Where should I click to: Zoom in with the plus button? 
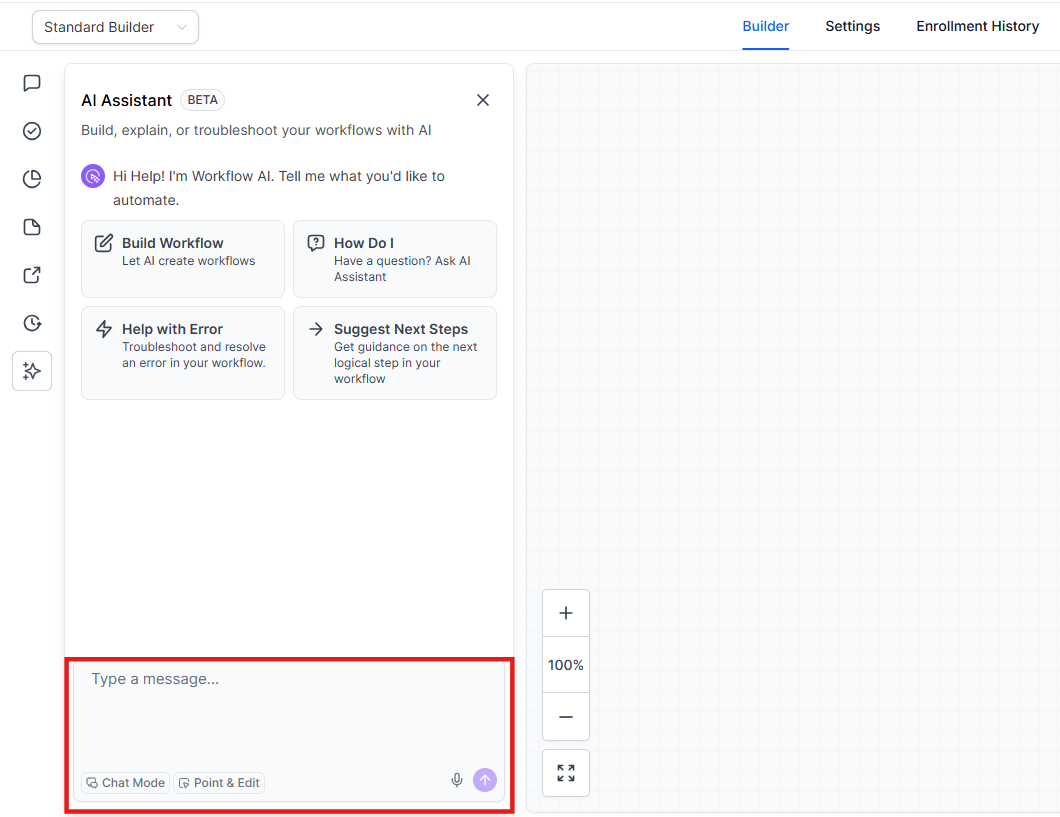tap(566, 613)
